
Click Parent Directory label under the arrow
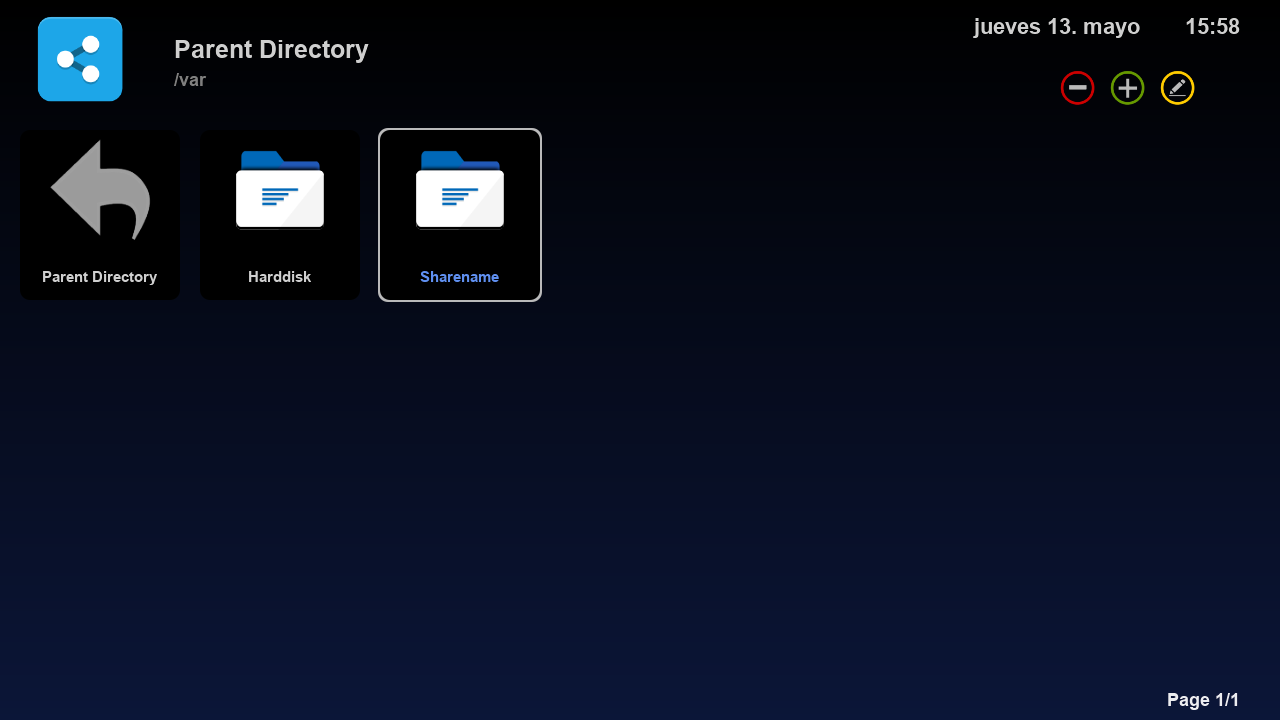pos(99,277)
